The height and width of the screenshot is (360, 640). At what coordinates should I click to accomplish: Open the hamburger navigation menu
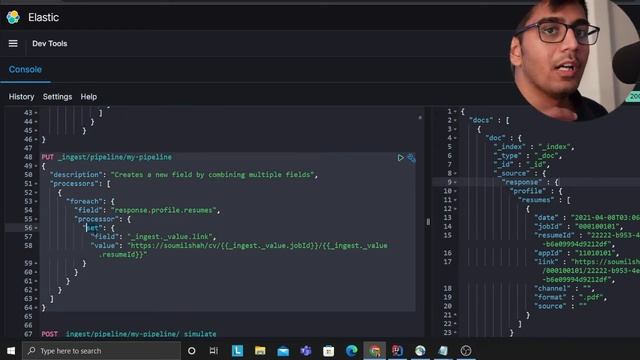pyautogui.click(x=13, y=43)
